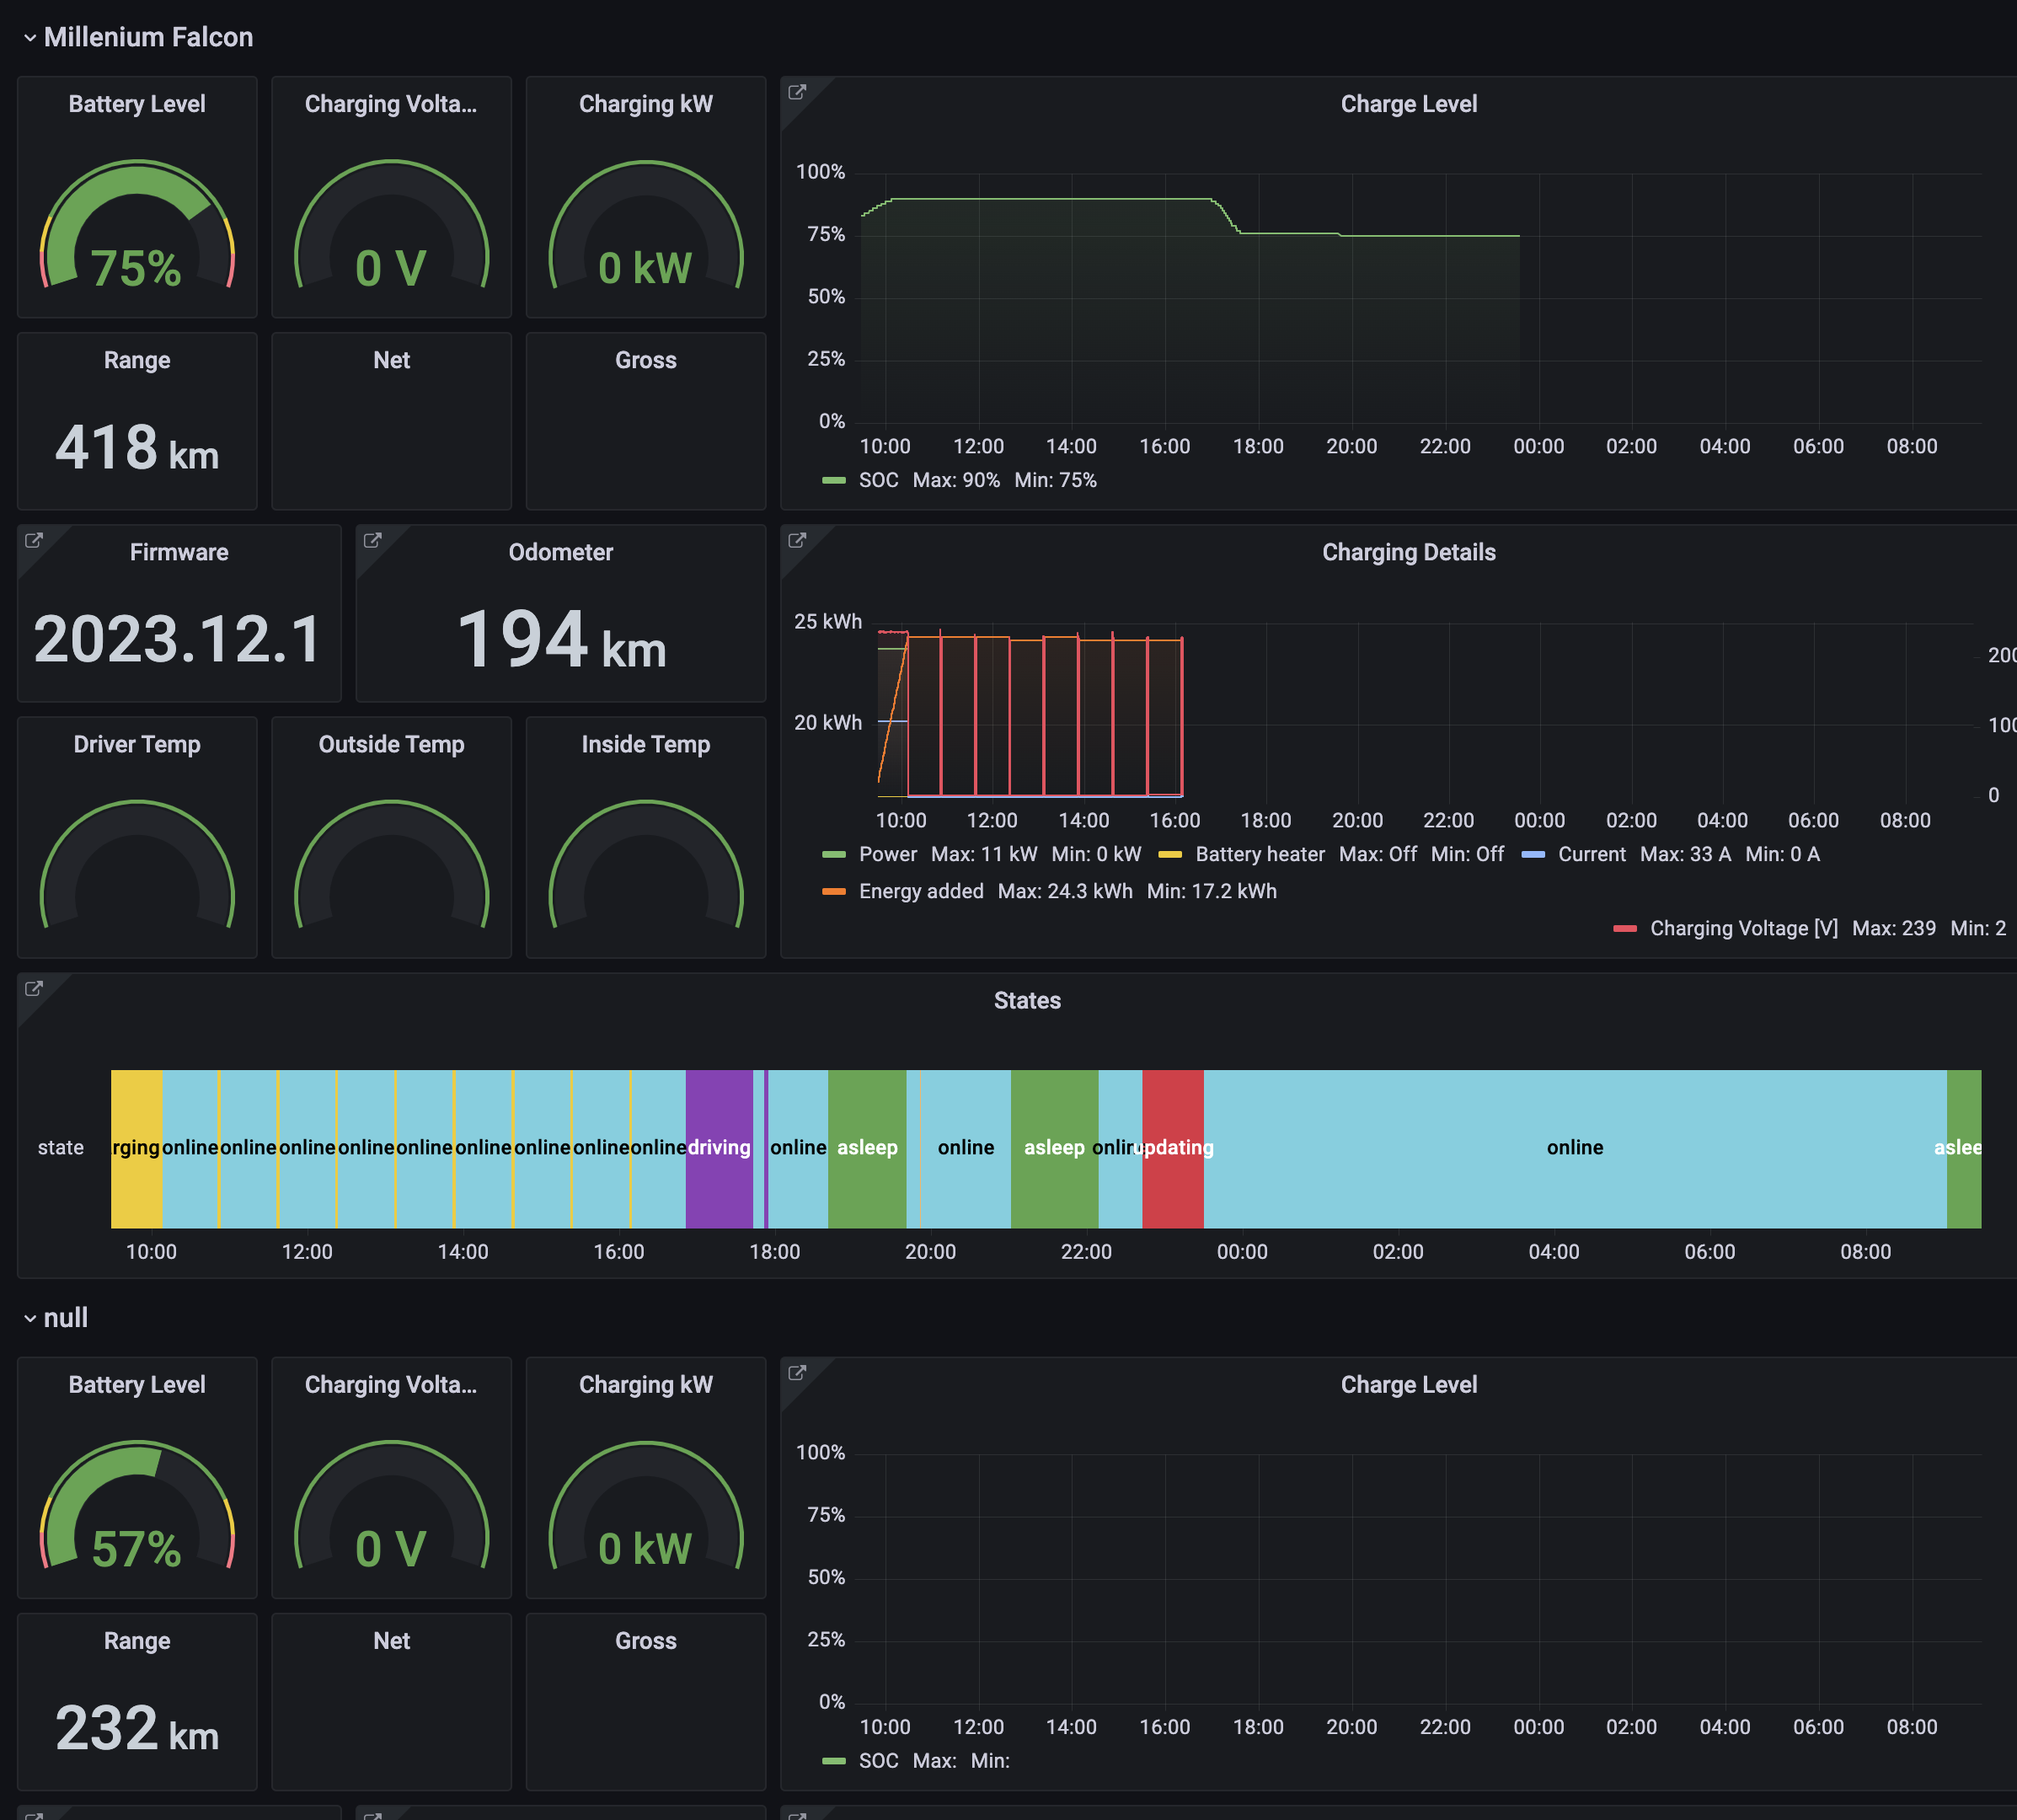Open external link icon on States panel
Image resolution: width=2017 pixels, height=1820 pixels.
[34, 988]
